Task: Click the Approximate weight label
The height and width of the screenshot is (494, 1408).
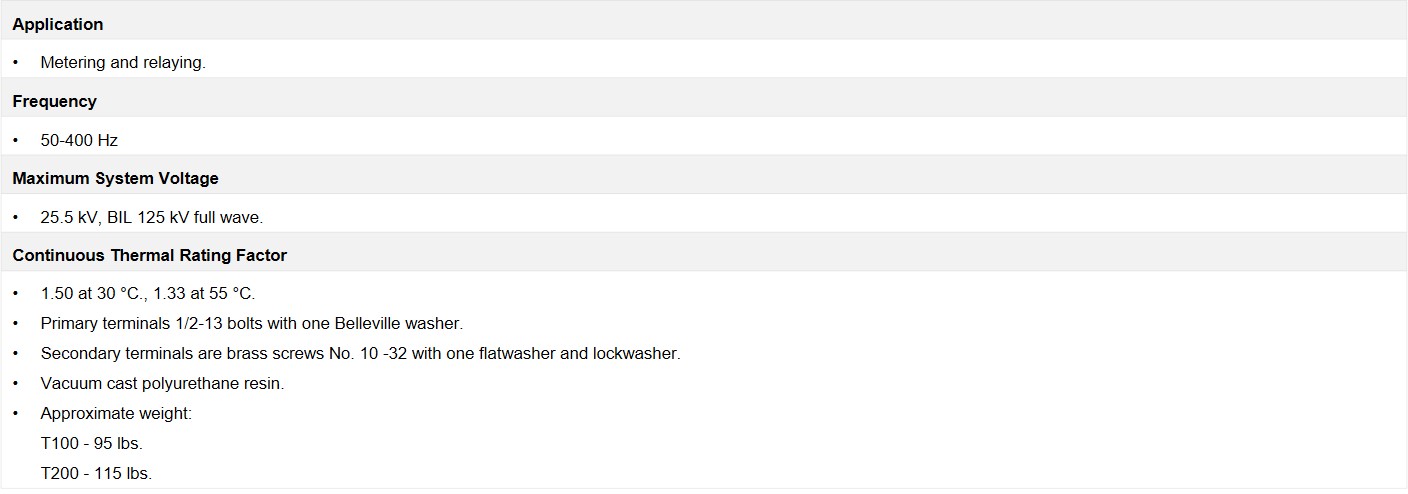Action: 116,413
